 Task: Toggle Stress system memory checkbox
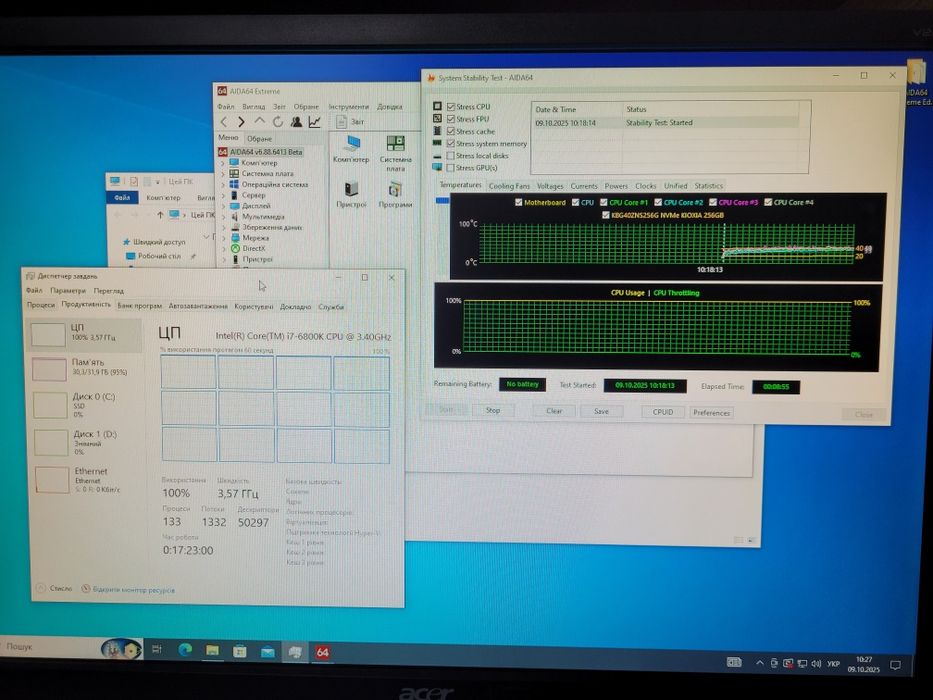pyautogui.click(x=451, y=143)
